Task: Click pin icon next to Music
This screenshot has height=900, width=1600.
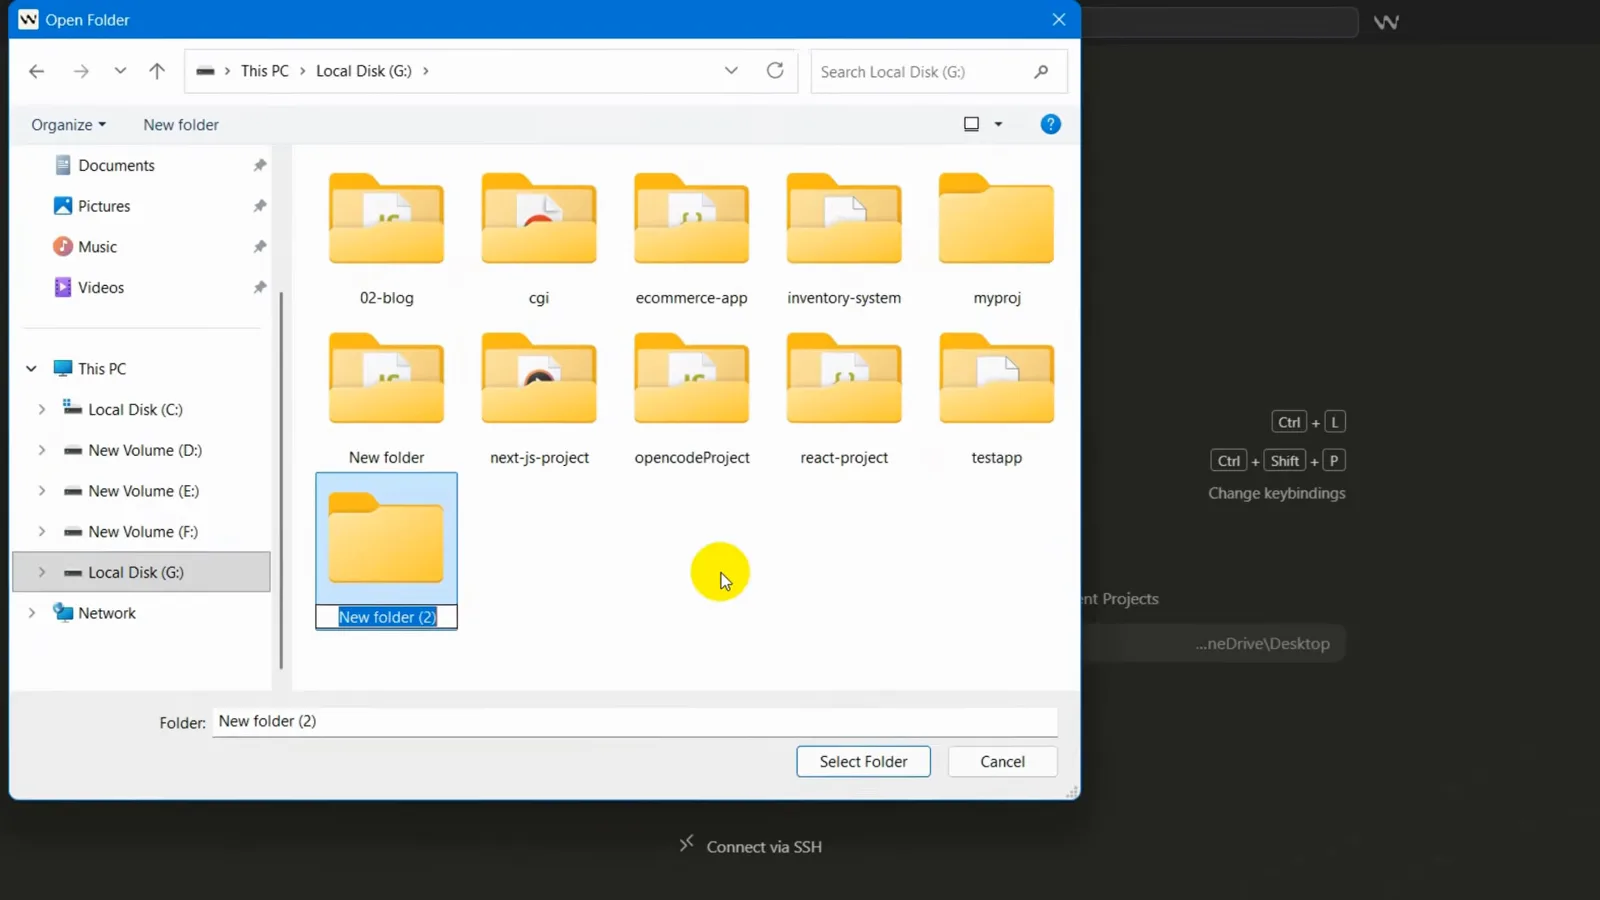Action: [260, 247]
